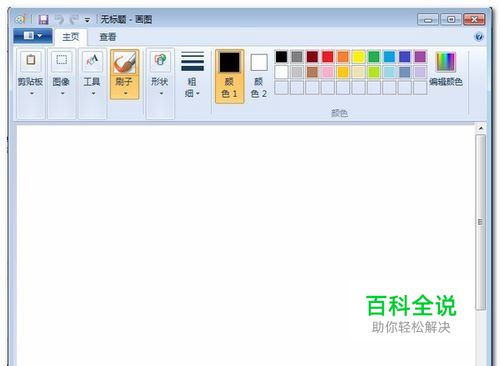This screenshot has width=500, height=366.
Task: Open the Customize Quick Access Toolbar arrow
Action: [x=87, y=20]
